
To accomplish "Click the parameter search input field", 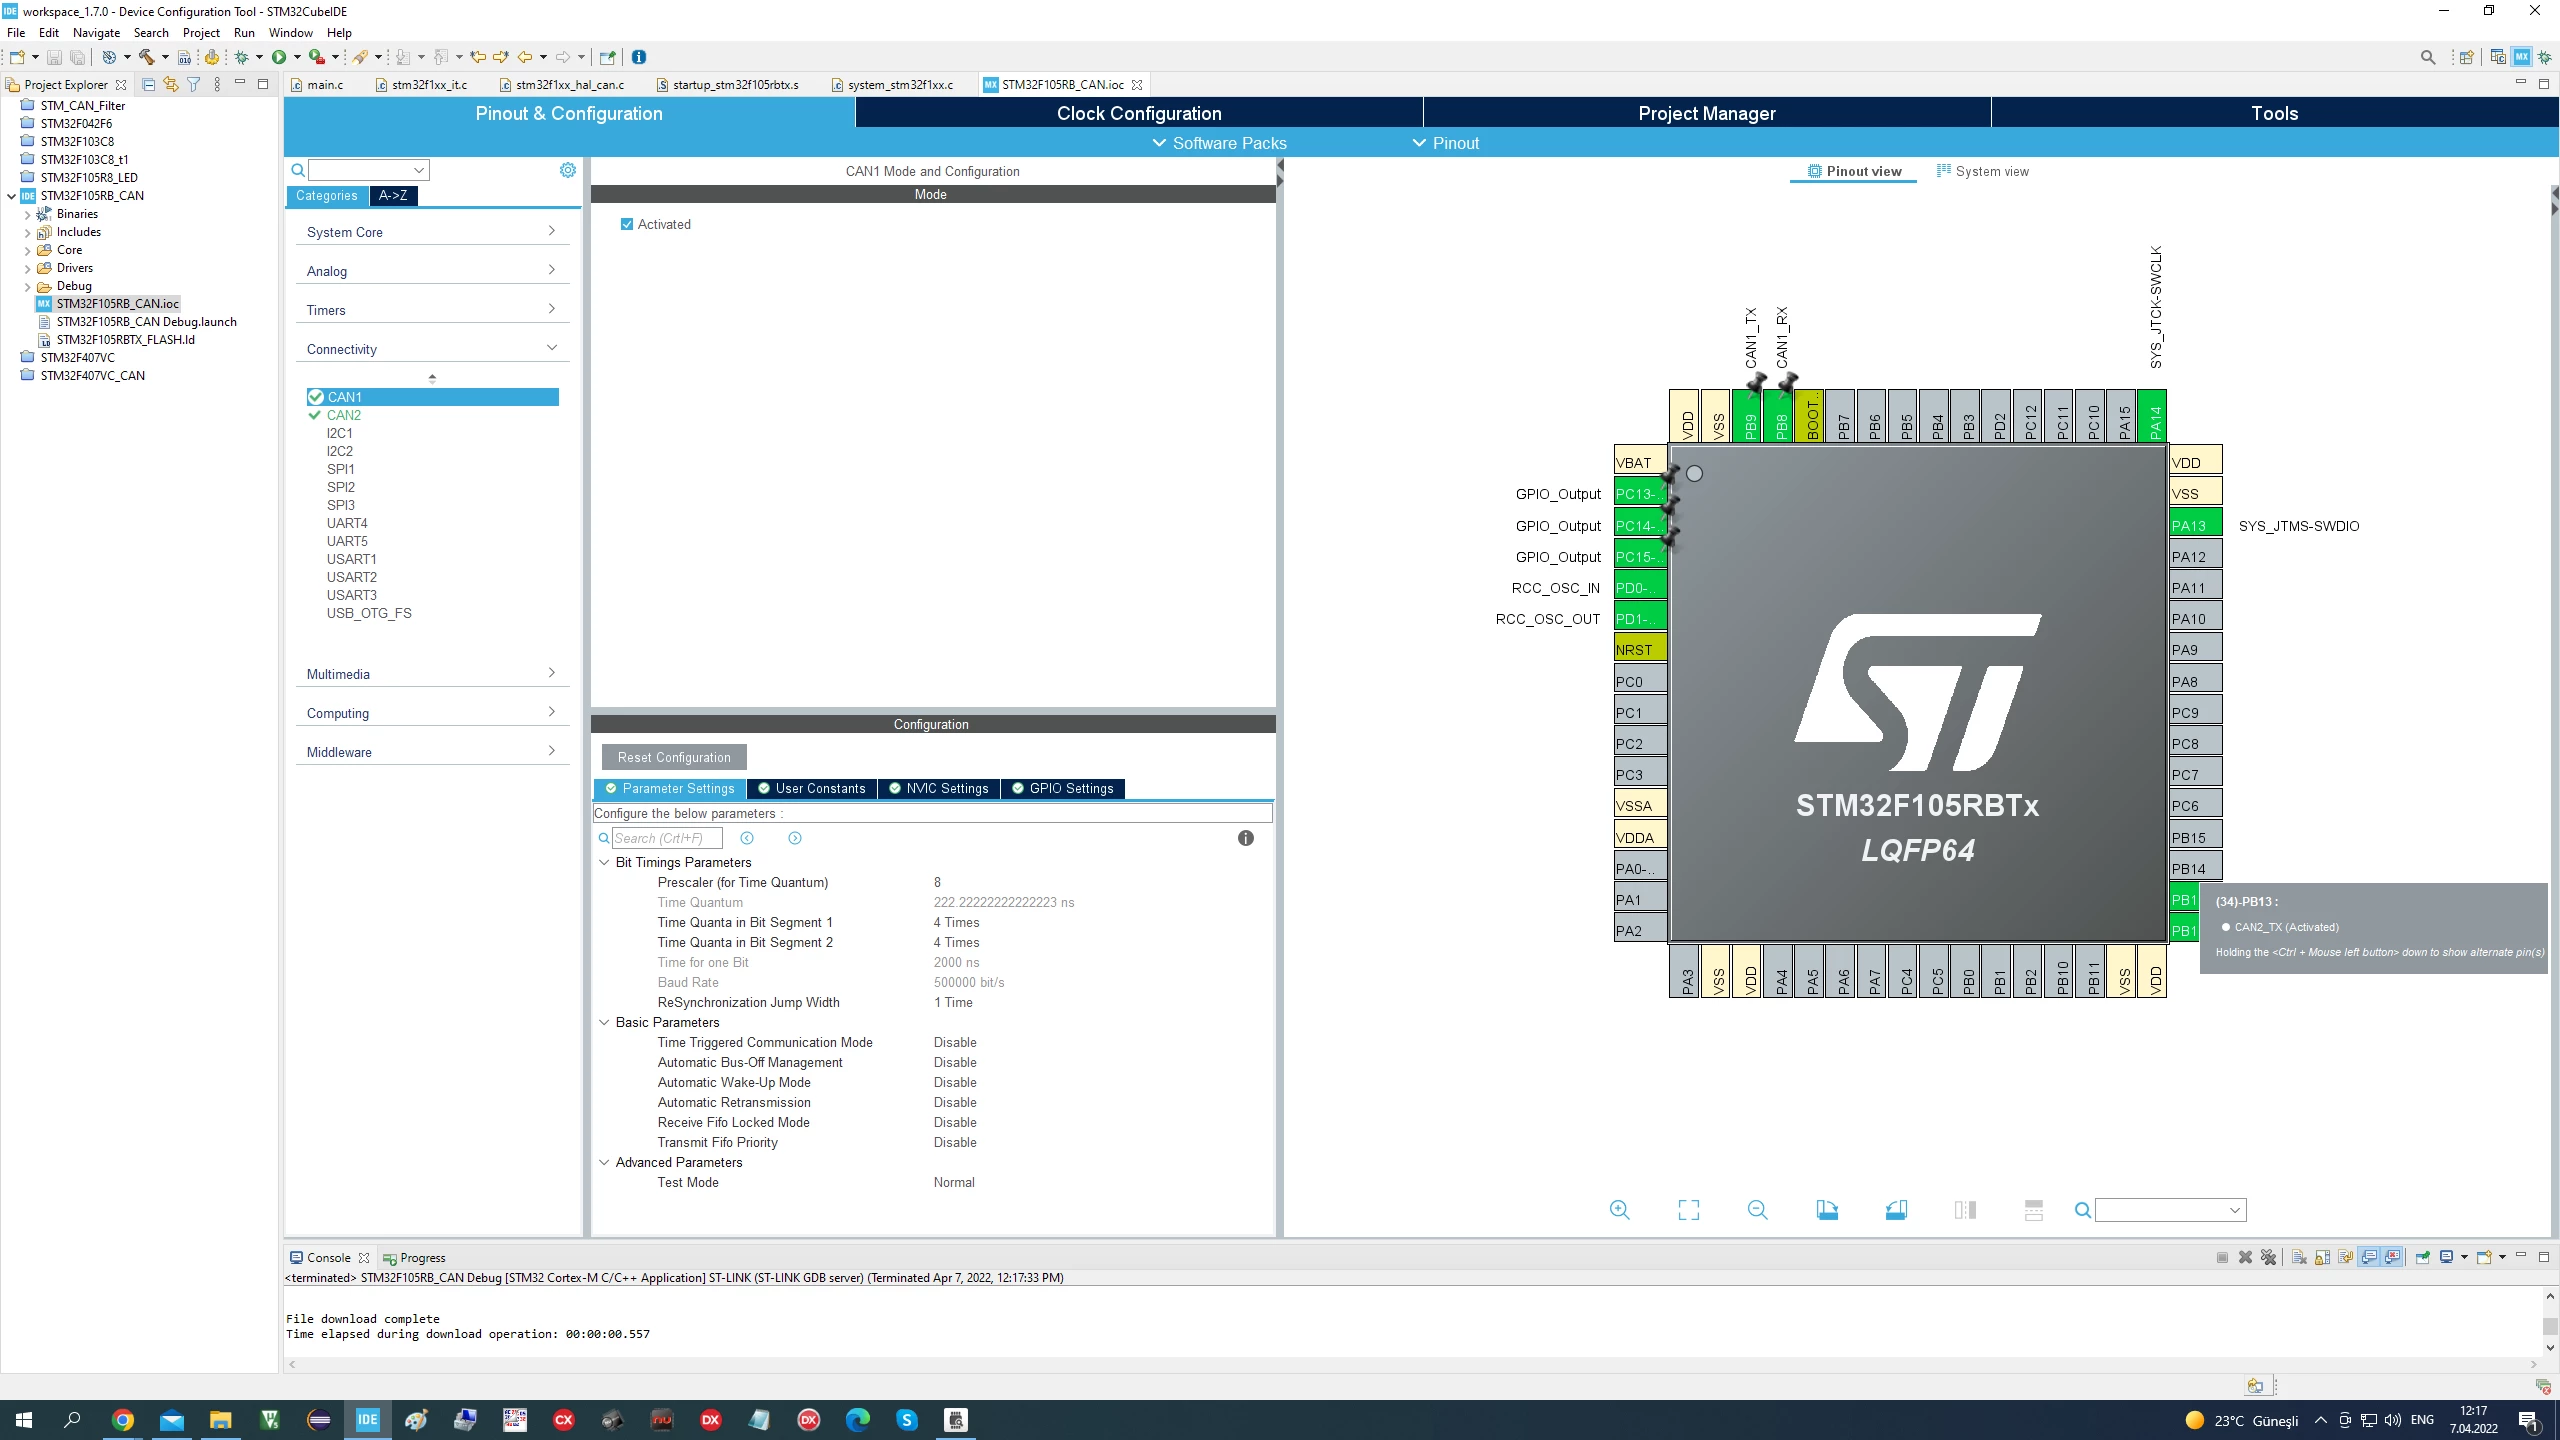I will [x=666, y=838].
